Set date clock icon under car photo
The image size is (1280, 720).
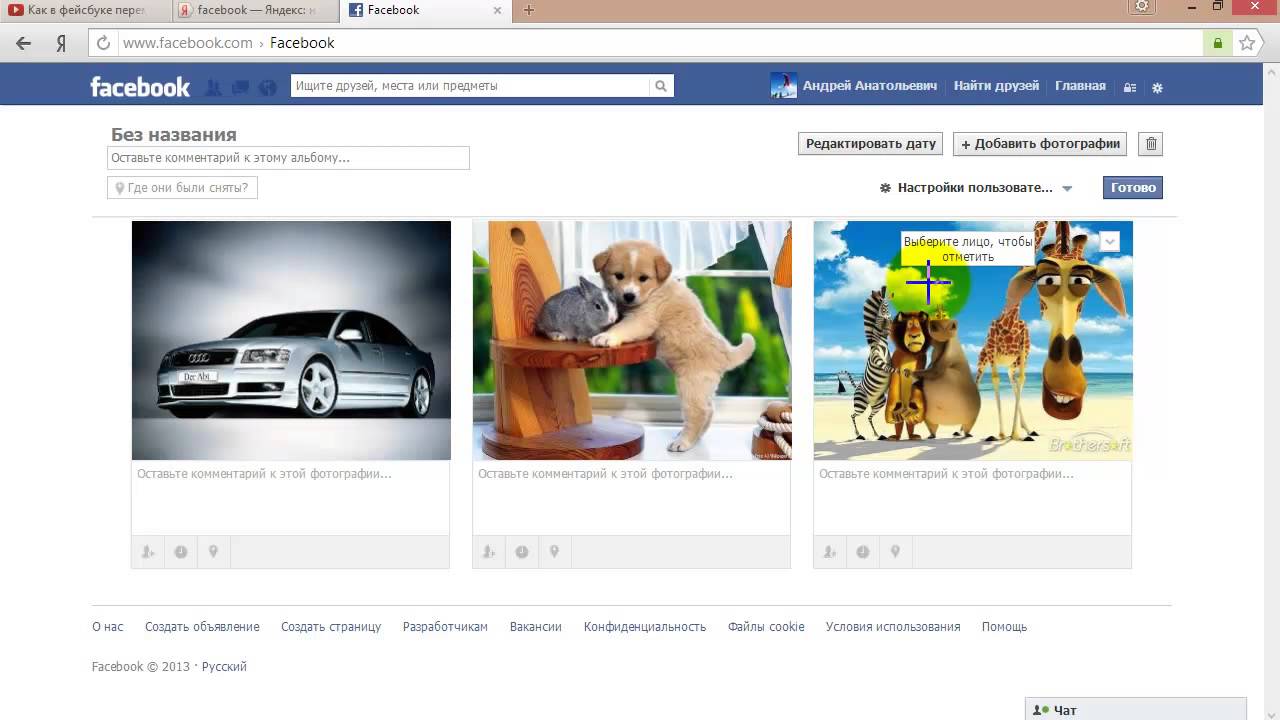pyautogui.click(x=181, y=551)
